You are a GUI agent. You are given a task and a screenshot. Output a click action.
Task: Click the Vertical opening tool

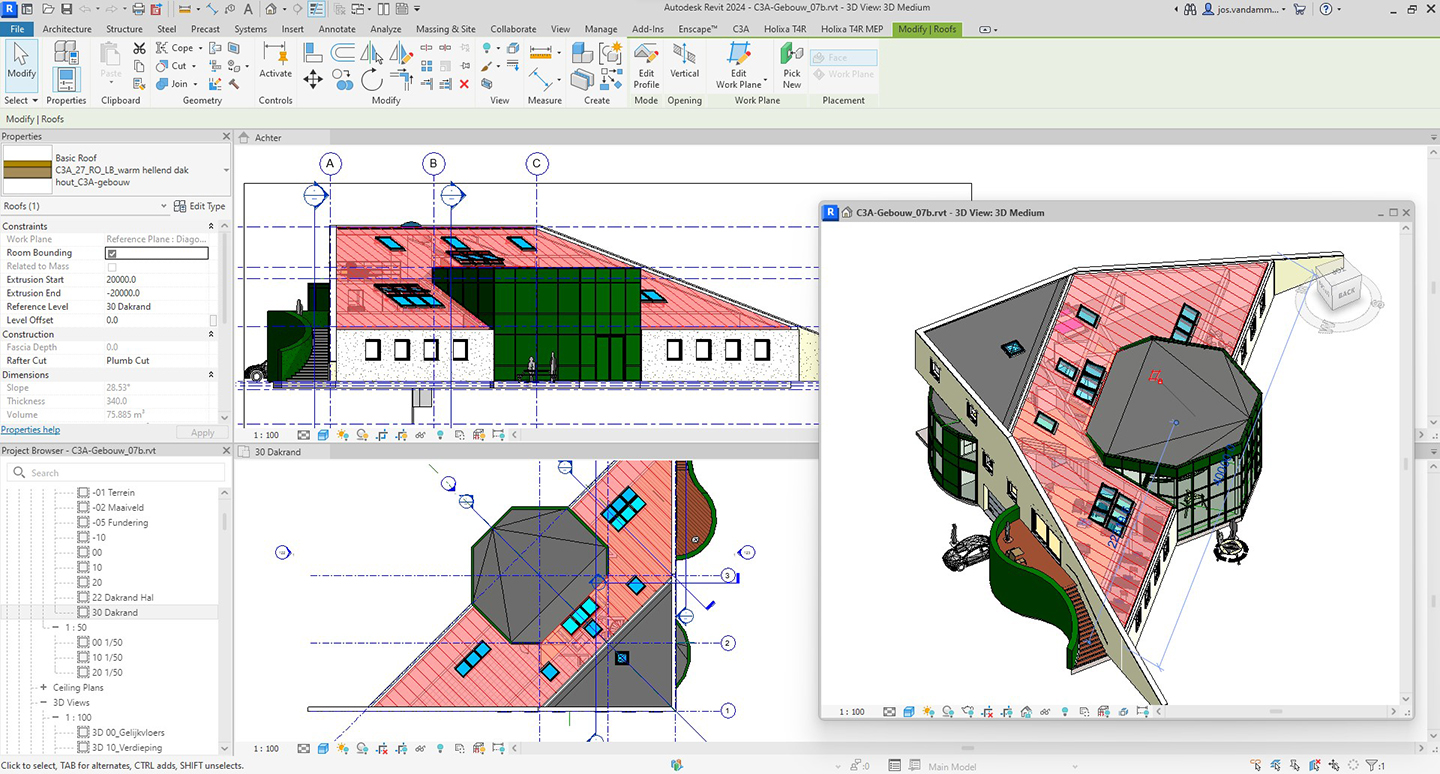pyautogui.click(x=684, y=60)
